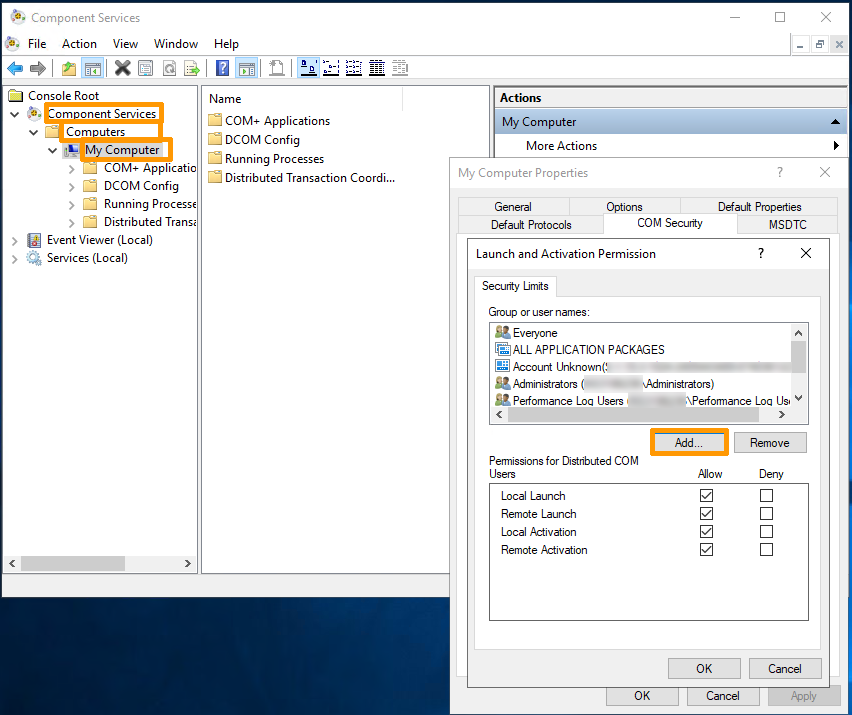Uncheck Allow for Local Activation
Image resolution: width=852 pixels, height=715 pixels.
707,531
